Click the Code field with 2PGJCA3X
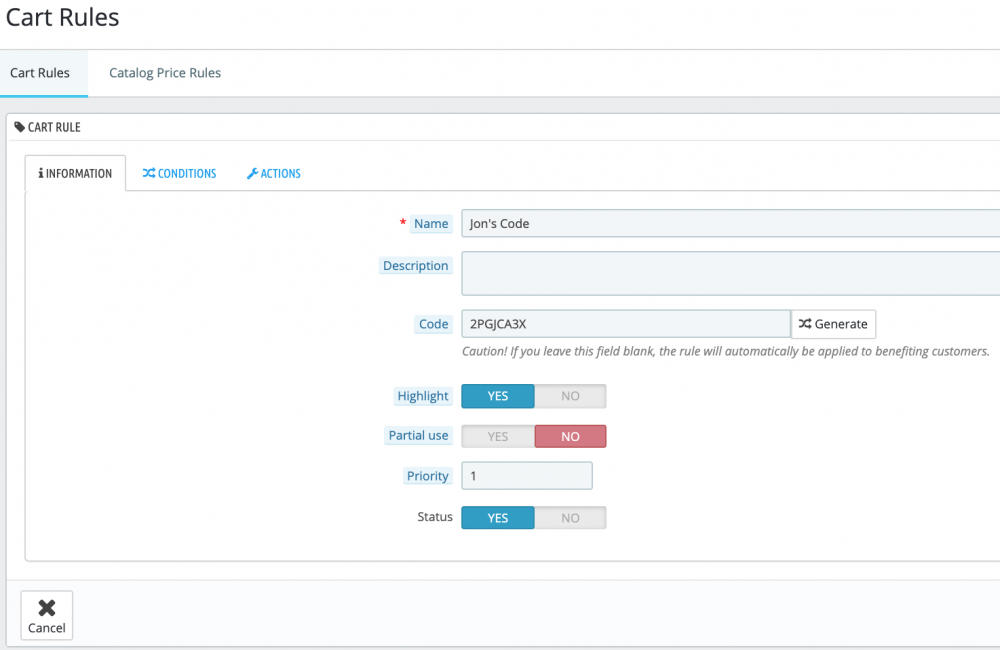This screenshot has height=650, width=1000. click(626, 324)
